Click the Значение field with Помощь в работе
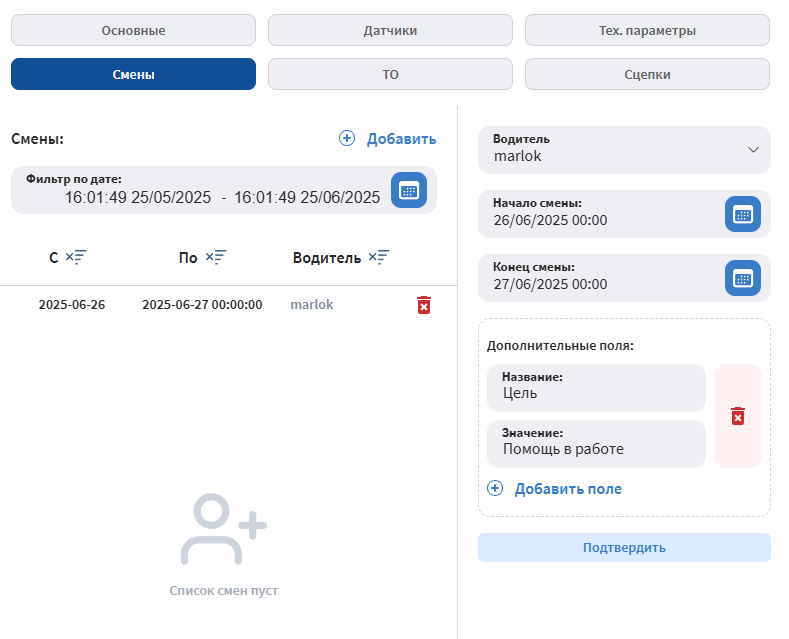The image size is (789, 639). coord(596,442)
